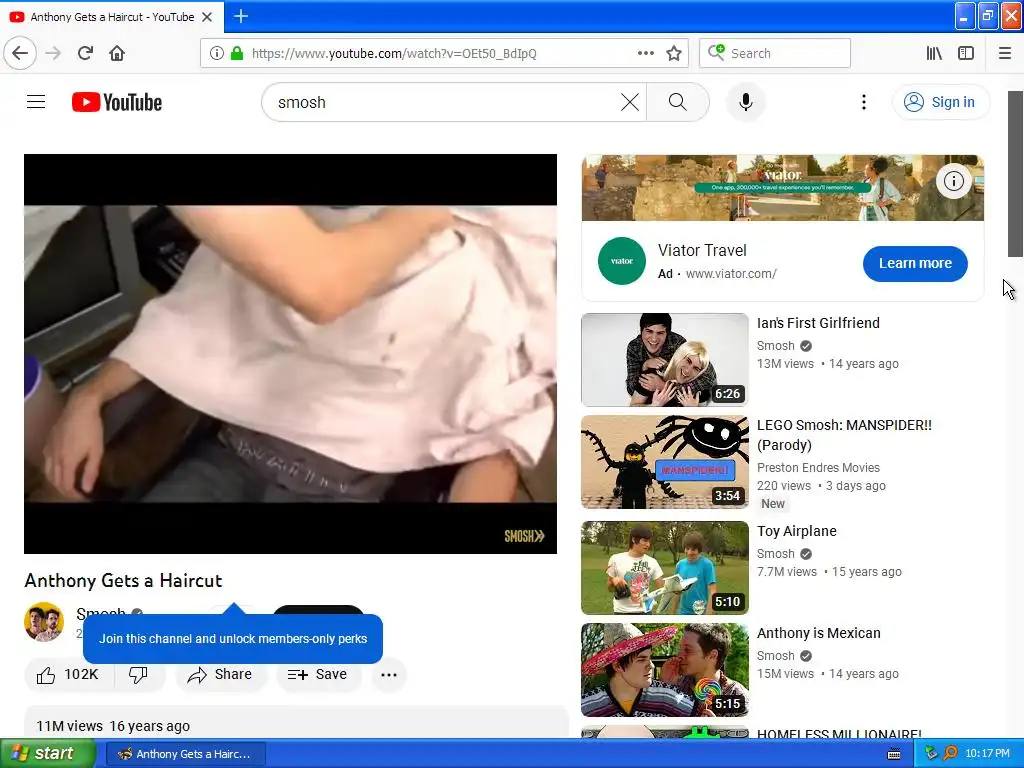The image size is (1024, 768).
Task: Bookmark this page with the star icon
Action: pos(674,53)
